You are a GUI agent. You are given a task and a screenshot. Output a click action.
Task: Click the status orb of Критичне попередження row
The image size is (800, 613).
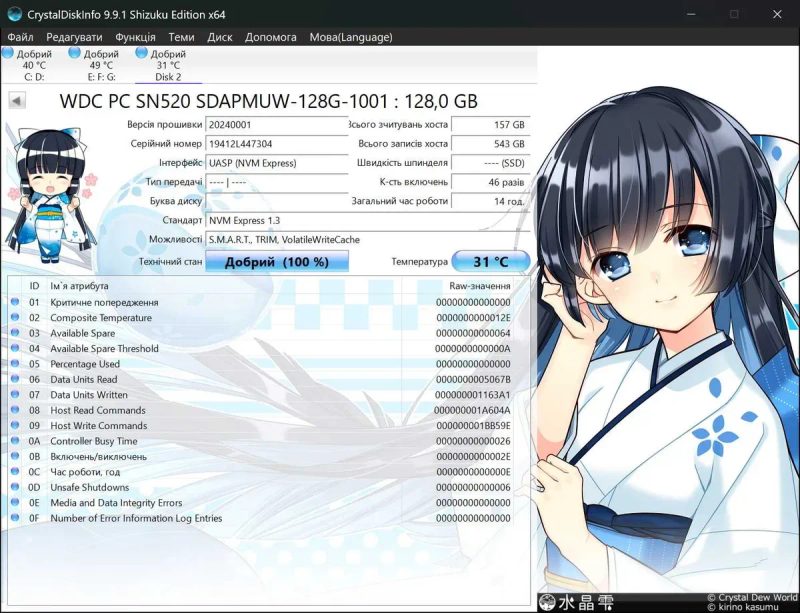tap(15, 302)
